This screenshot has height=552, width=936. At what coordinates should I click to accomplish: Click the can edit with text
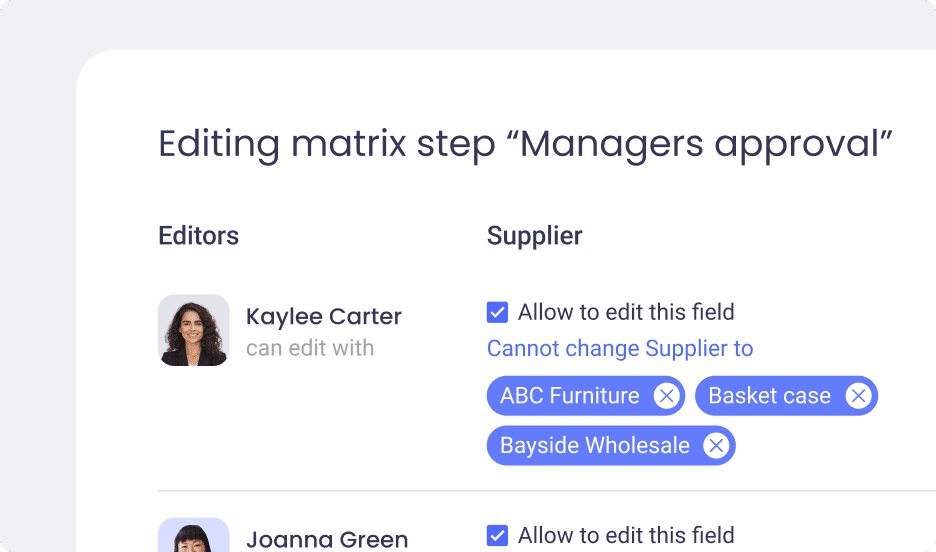click(310, 348)
